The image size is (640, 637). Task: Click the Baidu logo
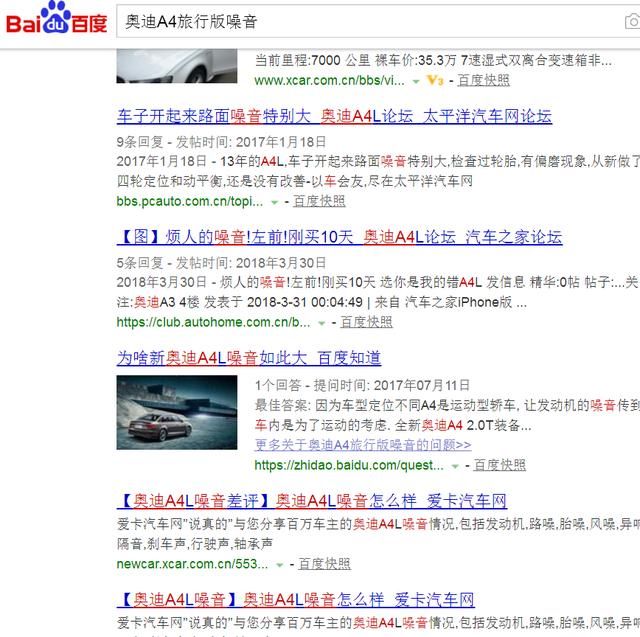click(x=56, y=19)
